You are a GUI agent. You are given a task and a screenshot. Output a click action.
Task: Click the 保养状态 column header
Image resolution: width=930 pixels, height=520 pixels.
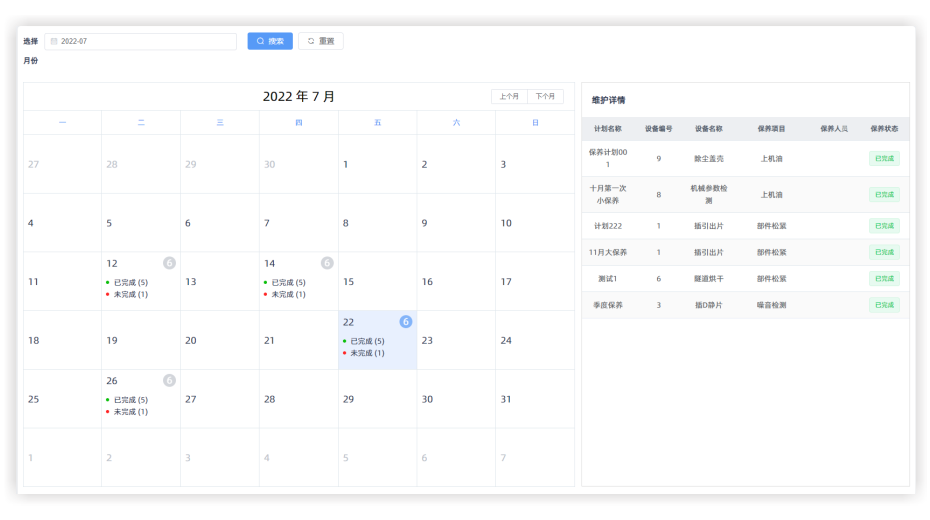[x=884, y=129]
